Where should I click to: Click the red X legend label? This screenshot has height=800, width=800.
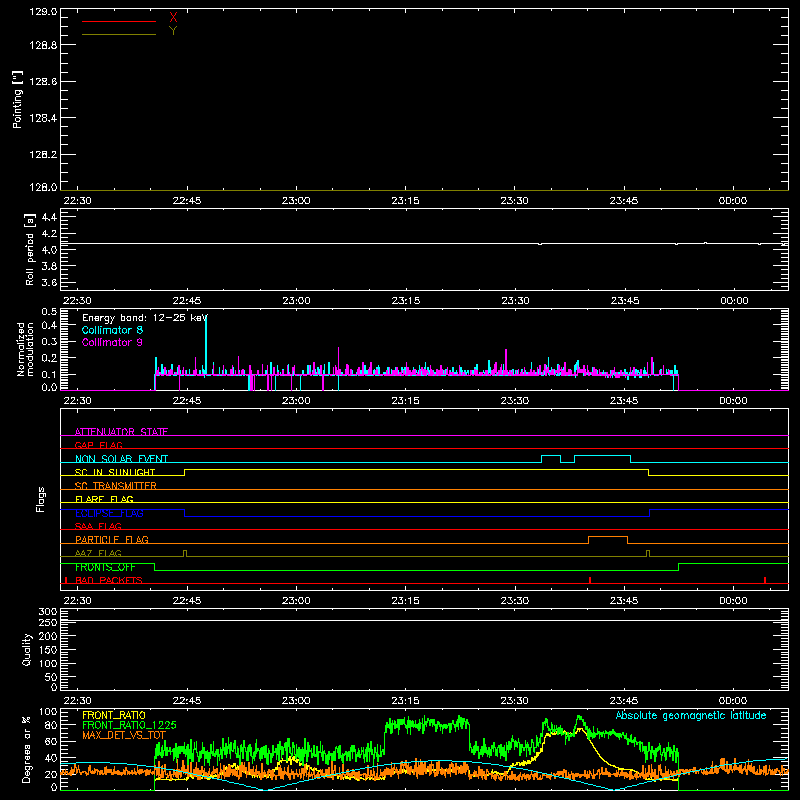point(173,17)
